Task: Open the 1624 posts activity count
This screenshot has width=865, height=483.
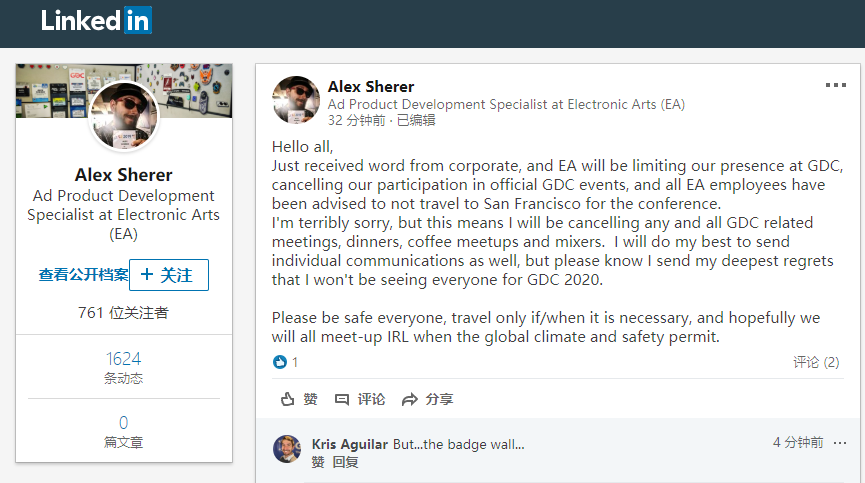Action: tap(124, 359)
